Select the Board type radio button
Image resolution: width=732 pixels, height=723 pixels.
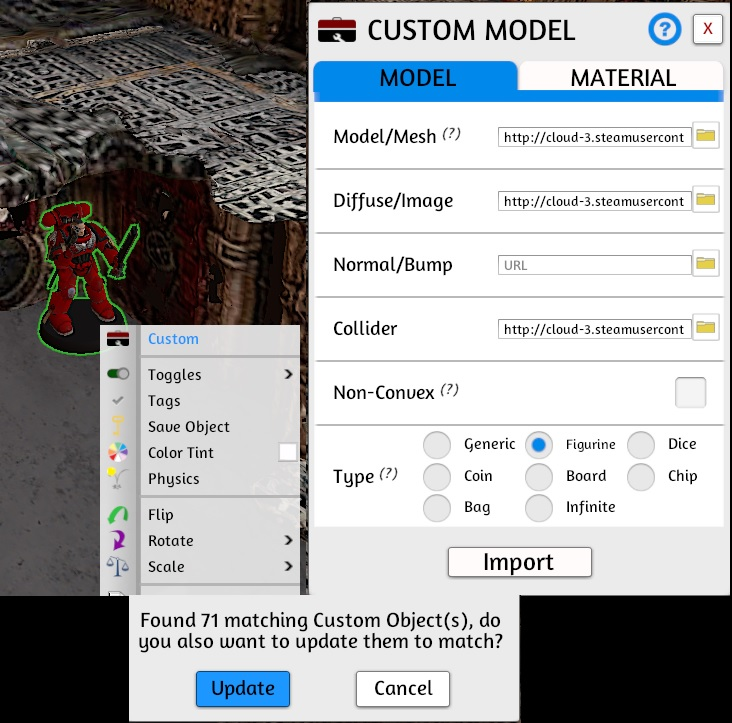point(538,477)
